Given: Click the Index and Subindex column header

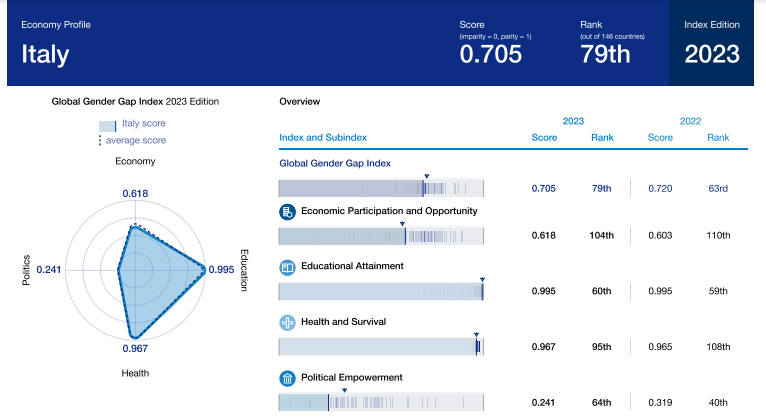Looking at the screenshot, I should pyautogui.click(x=322, y=137).
